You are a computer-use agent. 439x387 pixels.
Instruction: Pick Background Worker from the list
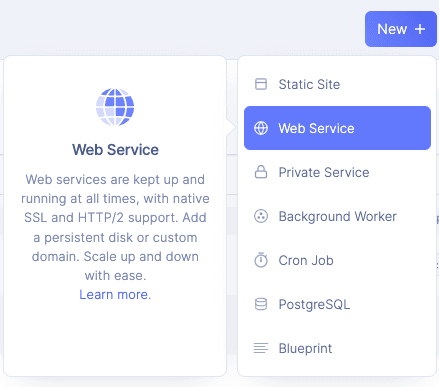(x=337, y=216)
